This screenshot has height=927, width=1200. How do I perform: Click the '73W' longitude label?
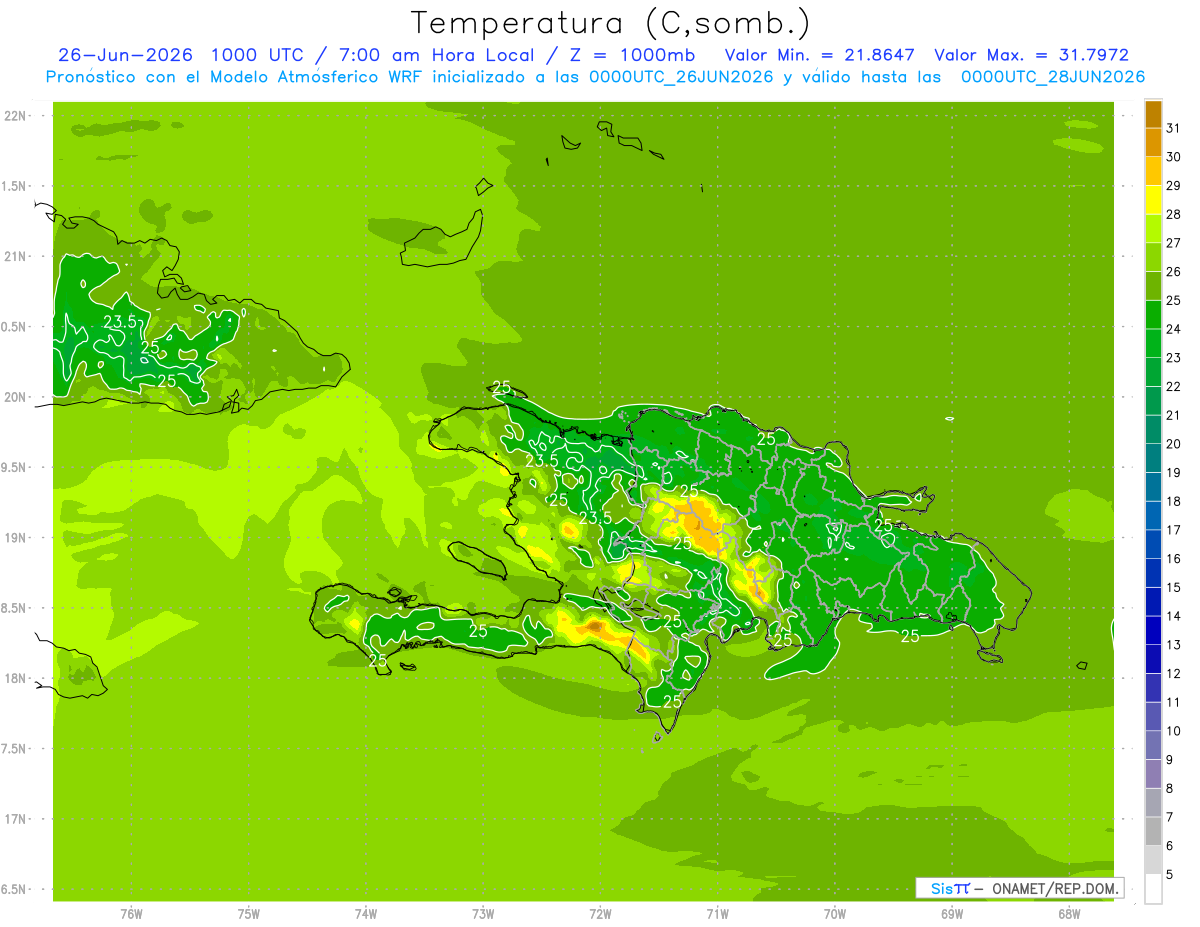tap(483, 914)
